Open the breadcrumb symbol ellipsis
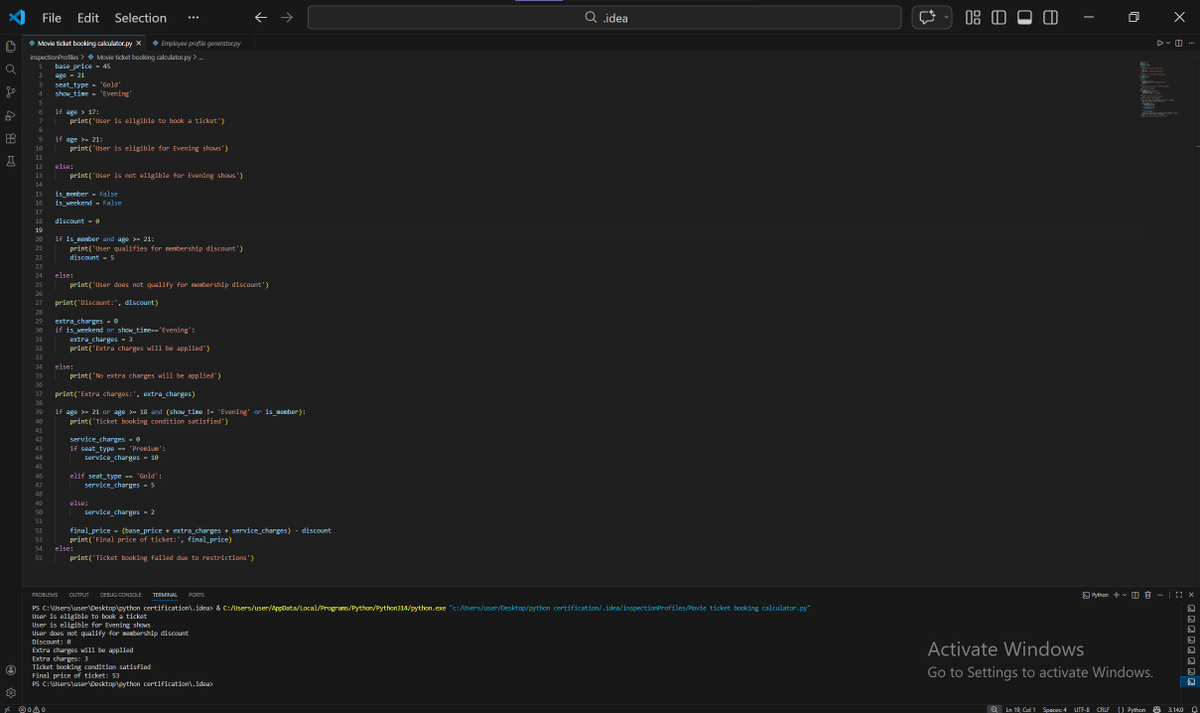 [x=200, y=57]
